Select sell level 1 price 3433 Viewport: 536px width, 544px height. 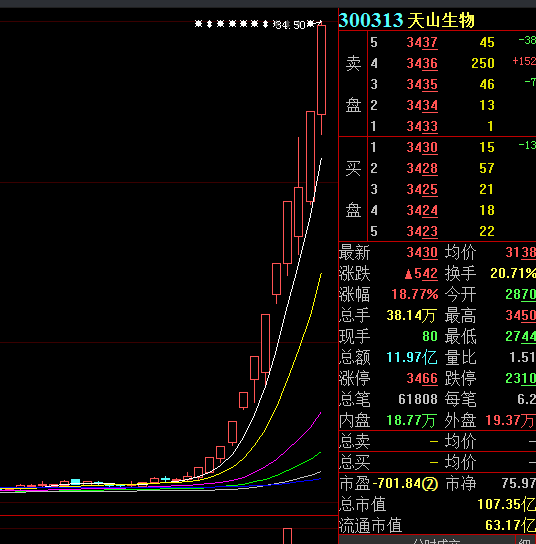click(422, 126)
